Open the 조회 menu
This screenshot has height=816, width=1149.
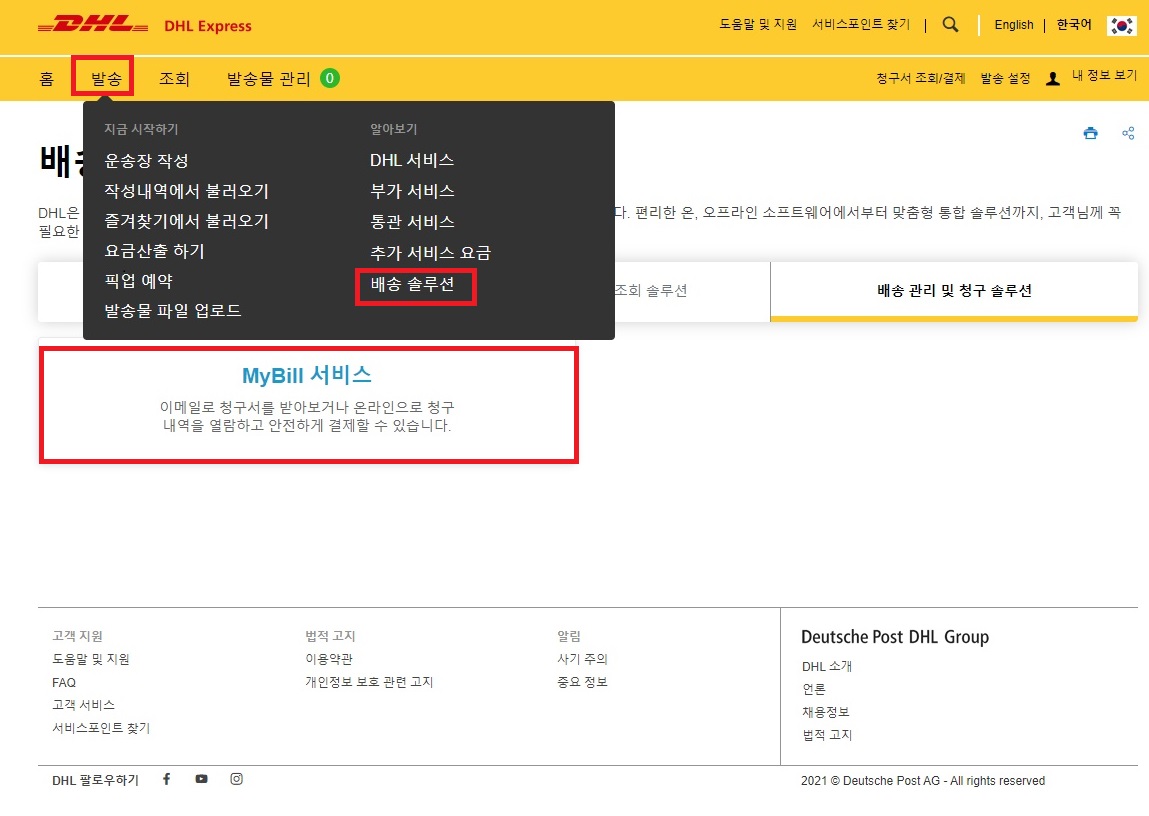click(x=174, y=78)
